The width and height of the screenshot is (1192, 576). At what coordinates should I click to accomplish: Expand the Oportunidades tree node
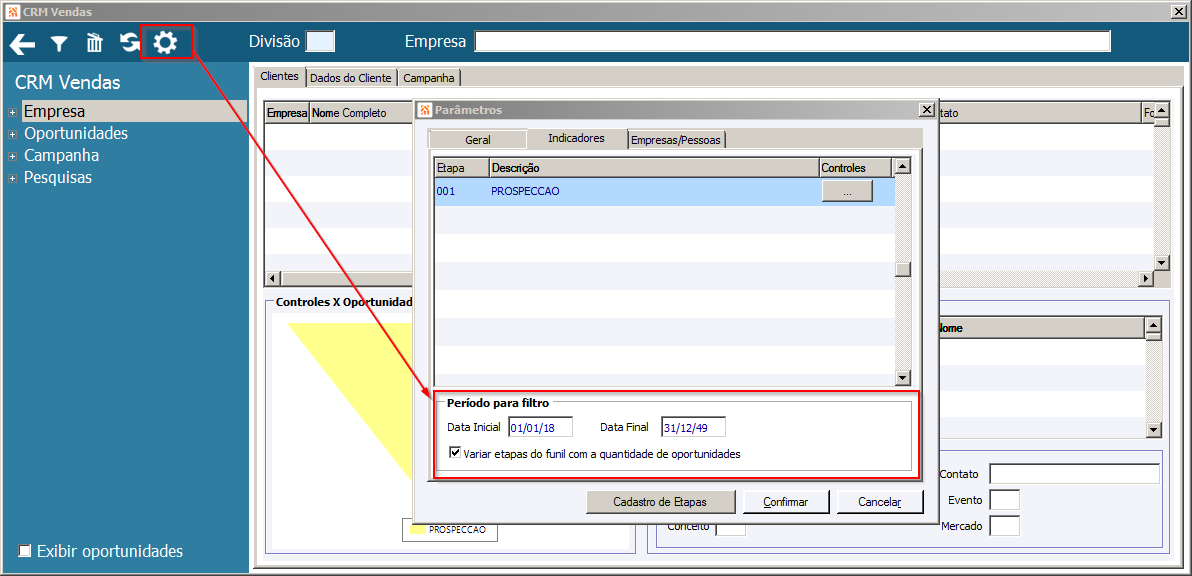[x=12, y=135]
